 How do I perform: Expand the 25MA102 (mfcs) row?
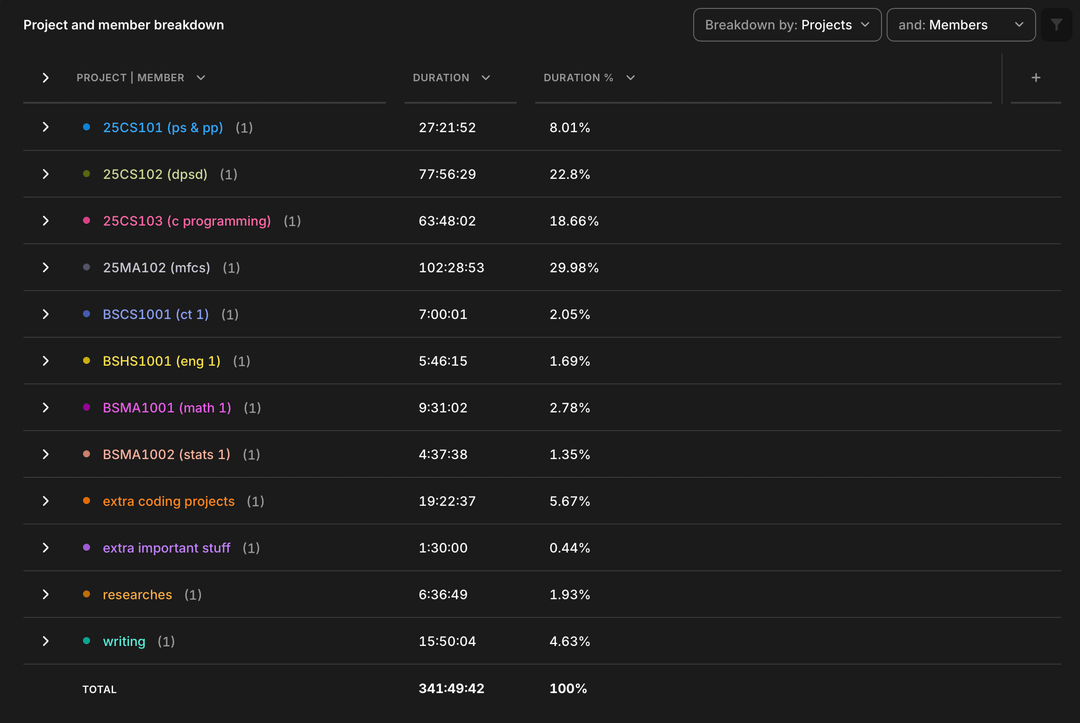pyautogui.click(x=46, y=268)
